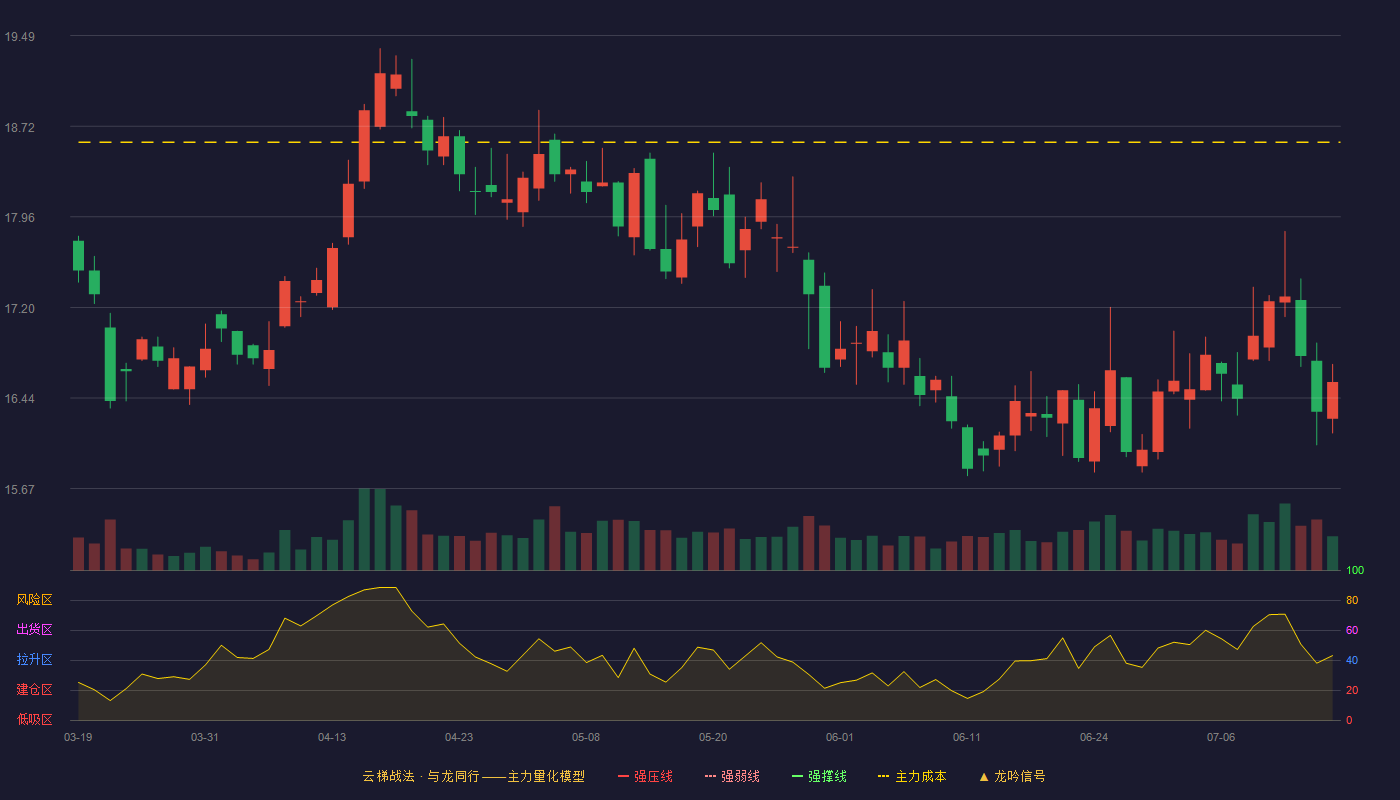Click the 拉升区 zone label
This screenshot has width=1400, height=800.
(34, 660)
